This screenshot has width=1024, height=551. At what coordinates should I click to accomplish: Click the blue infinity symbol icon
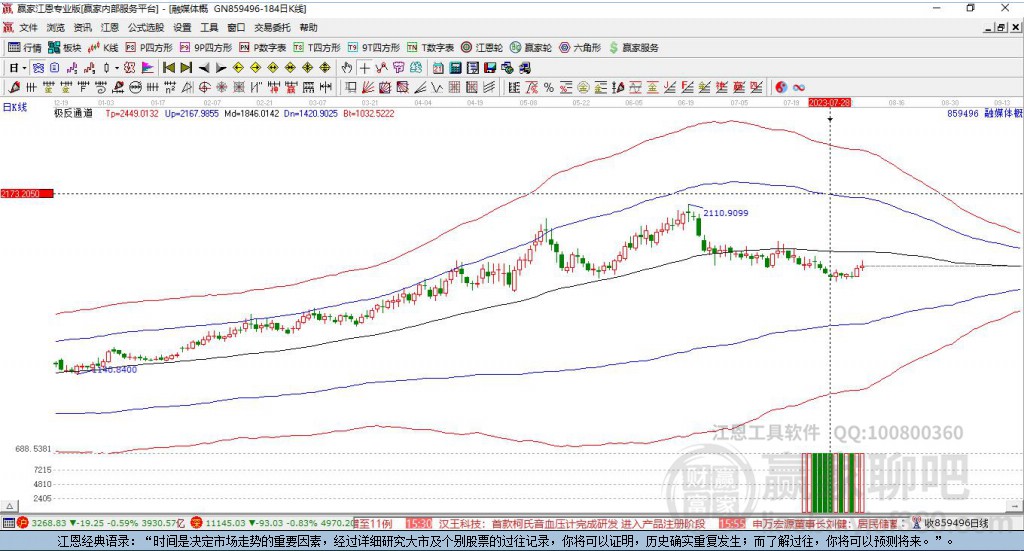click(x=799, y=87)
